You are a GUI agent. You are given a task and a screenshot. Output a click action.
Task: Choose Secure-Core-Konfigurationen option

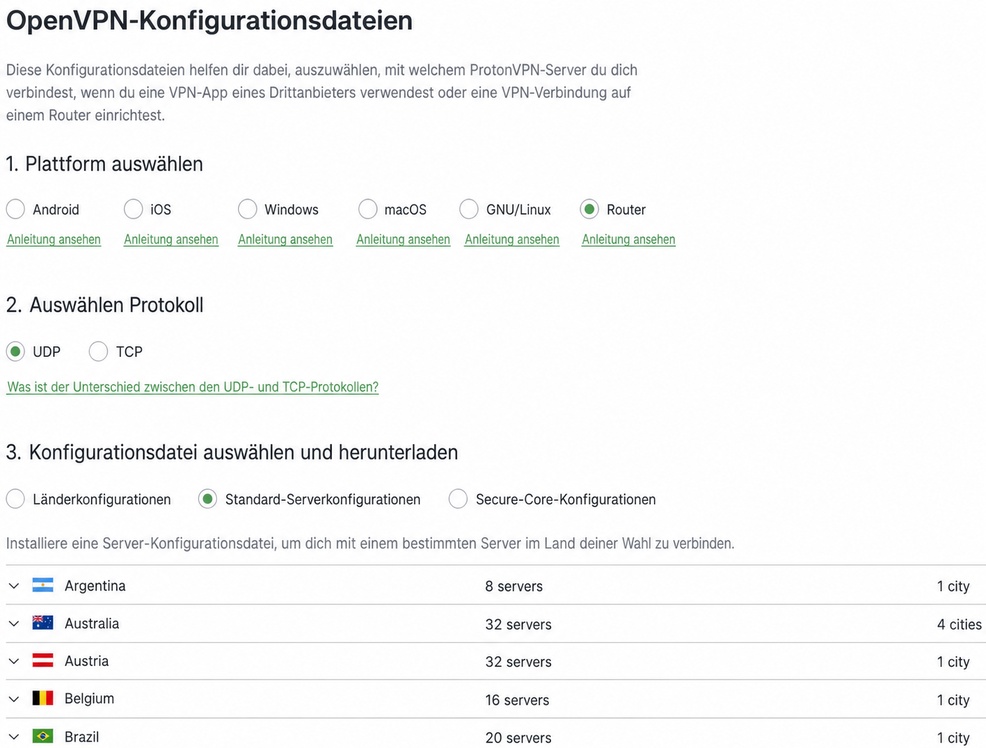click(x=458, y=499)
